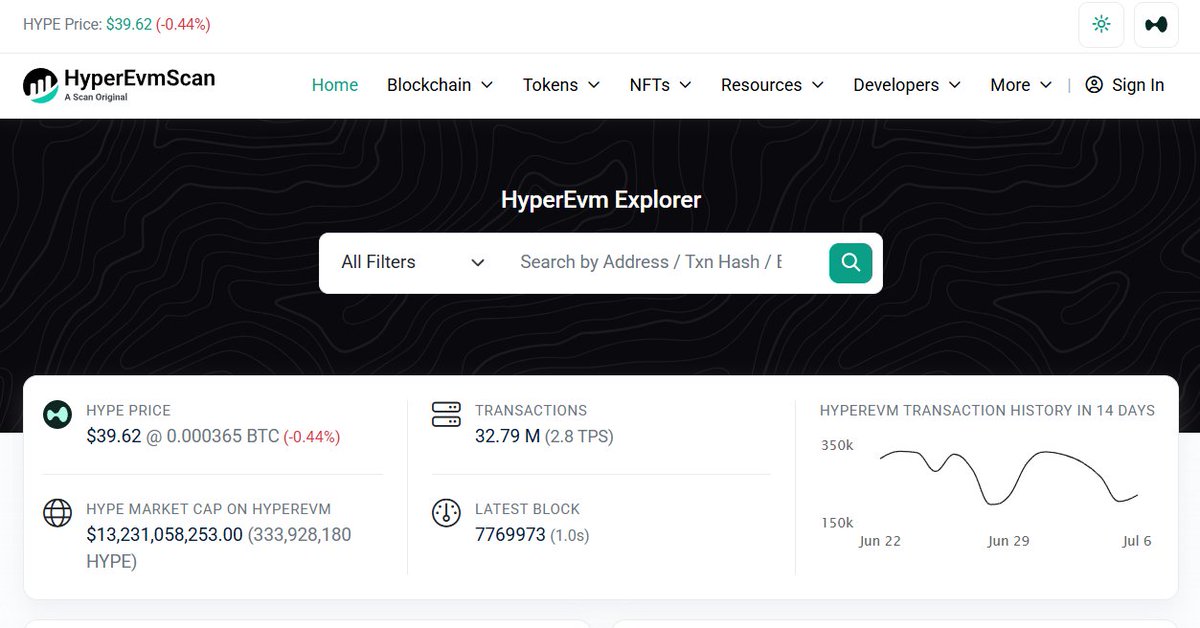Open the All Filters dropdown
Image resolution: width=1200 pixels, height=628 pixels.
[x=413, y=262]
